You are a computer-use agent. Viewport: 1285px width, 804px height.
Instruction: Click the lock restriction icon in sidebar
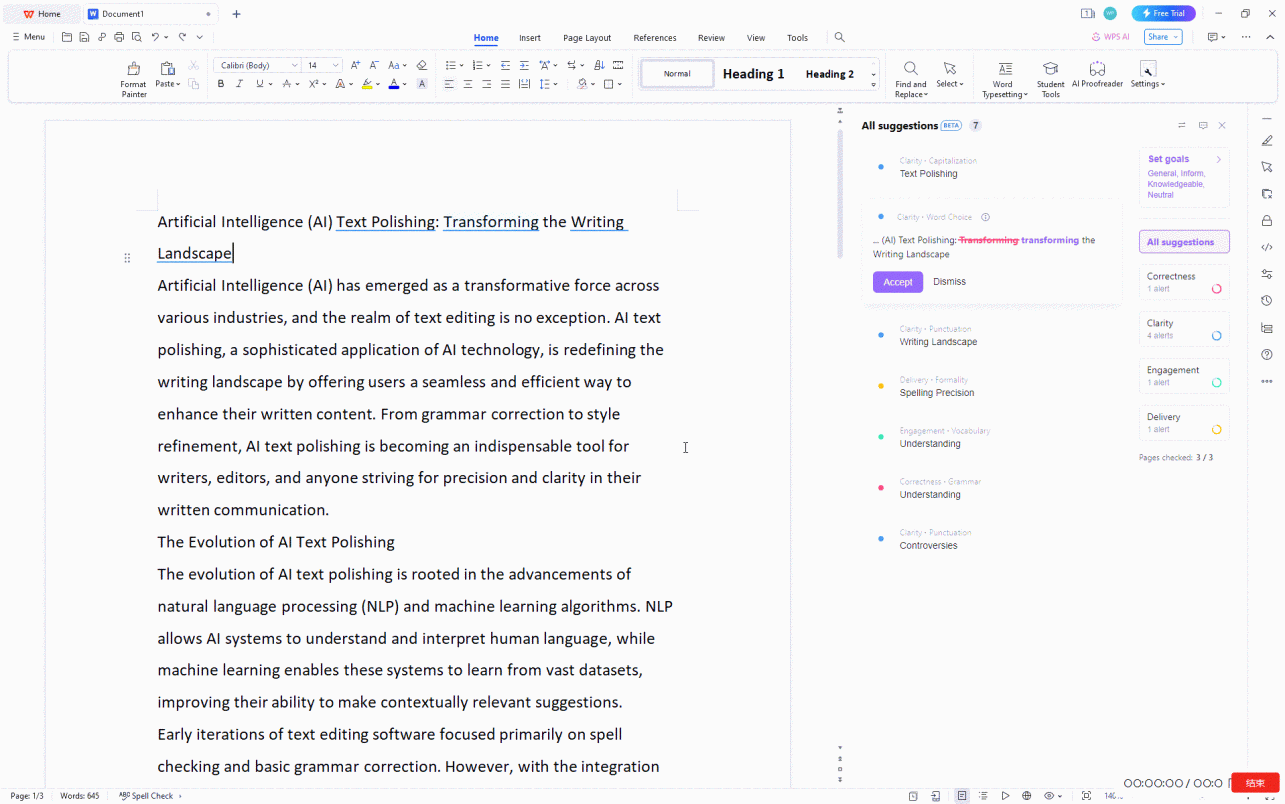click(x=1267, y=220)
